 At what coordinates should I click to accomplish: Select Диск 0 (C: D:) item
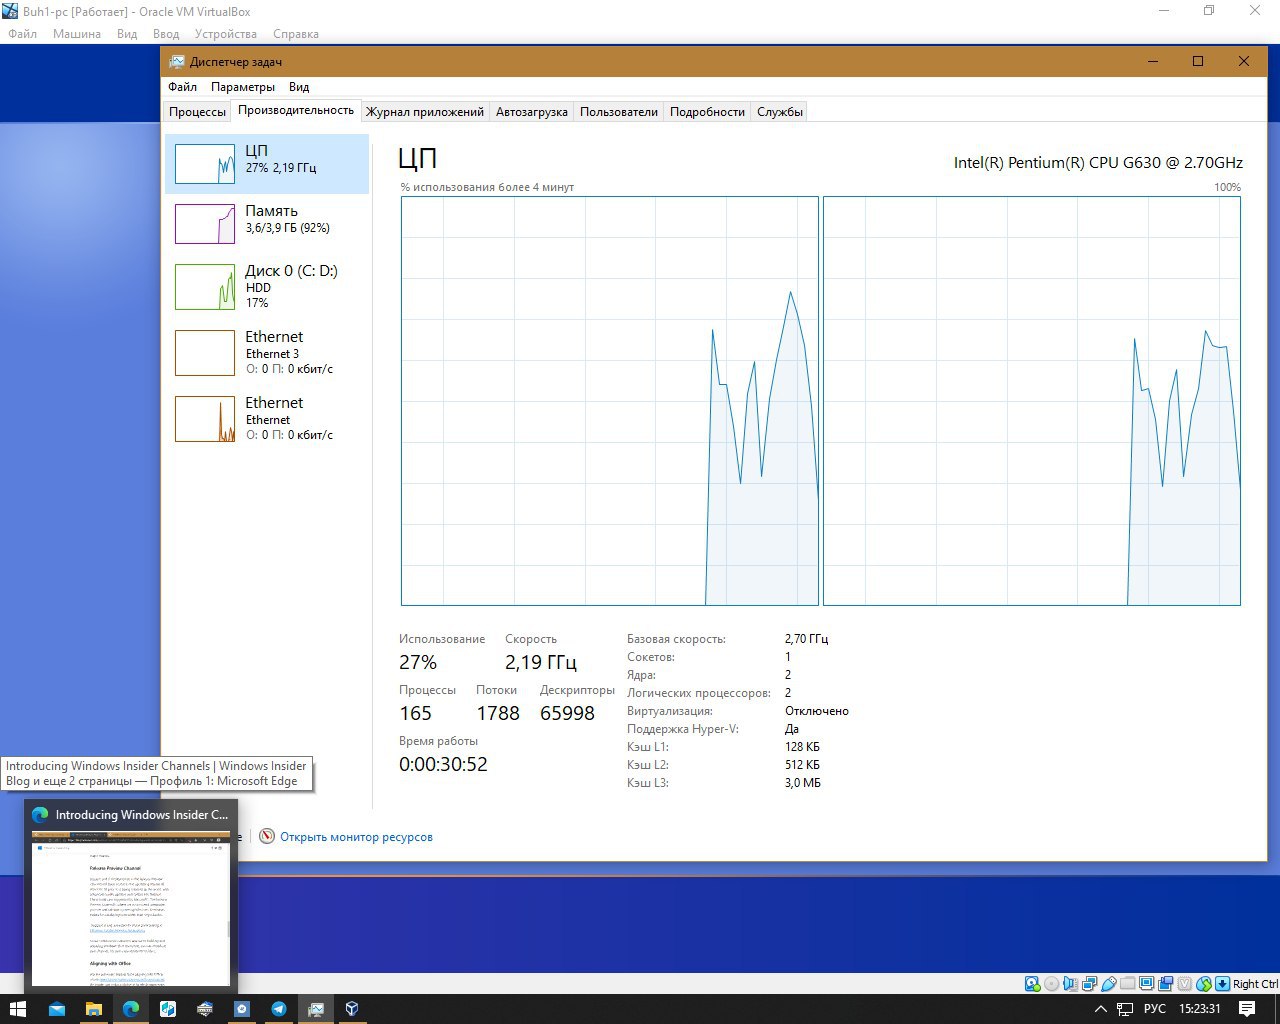pos(267,286)
